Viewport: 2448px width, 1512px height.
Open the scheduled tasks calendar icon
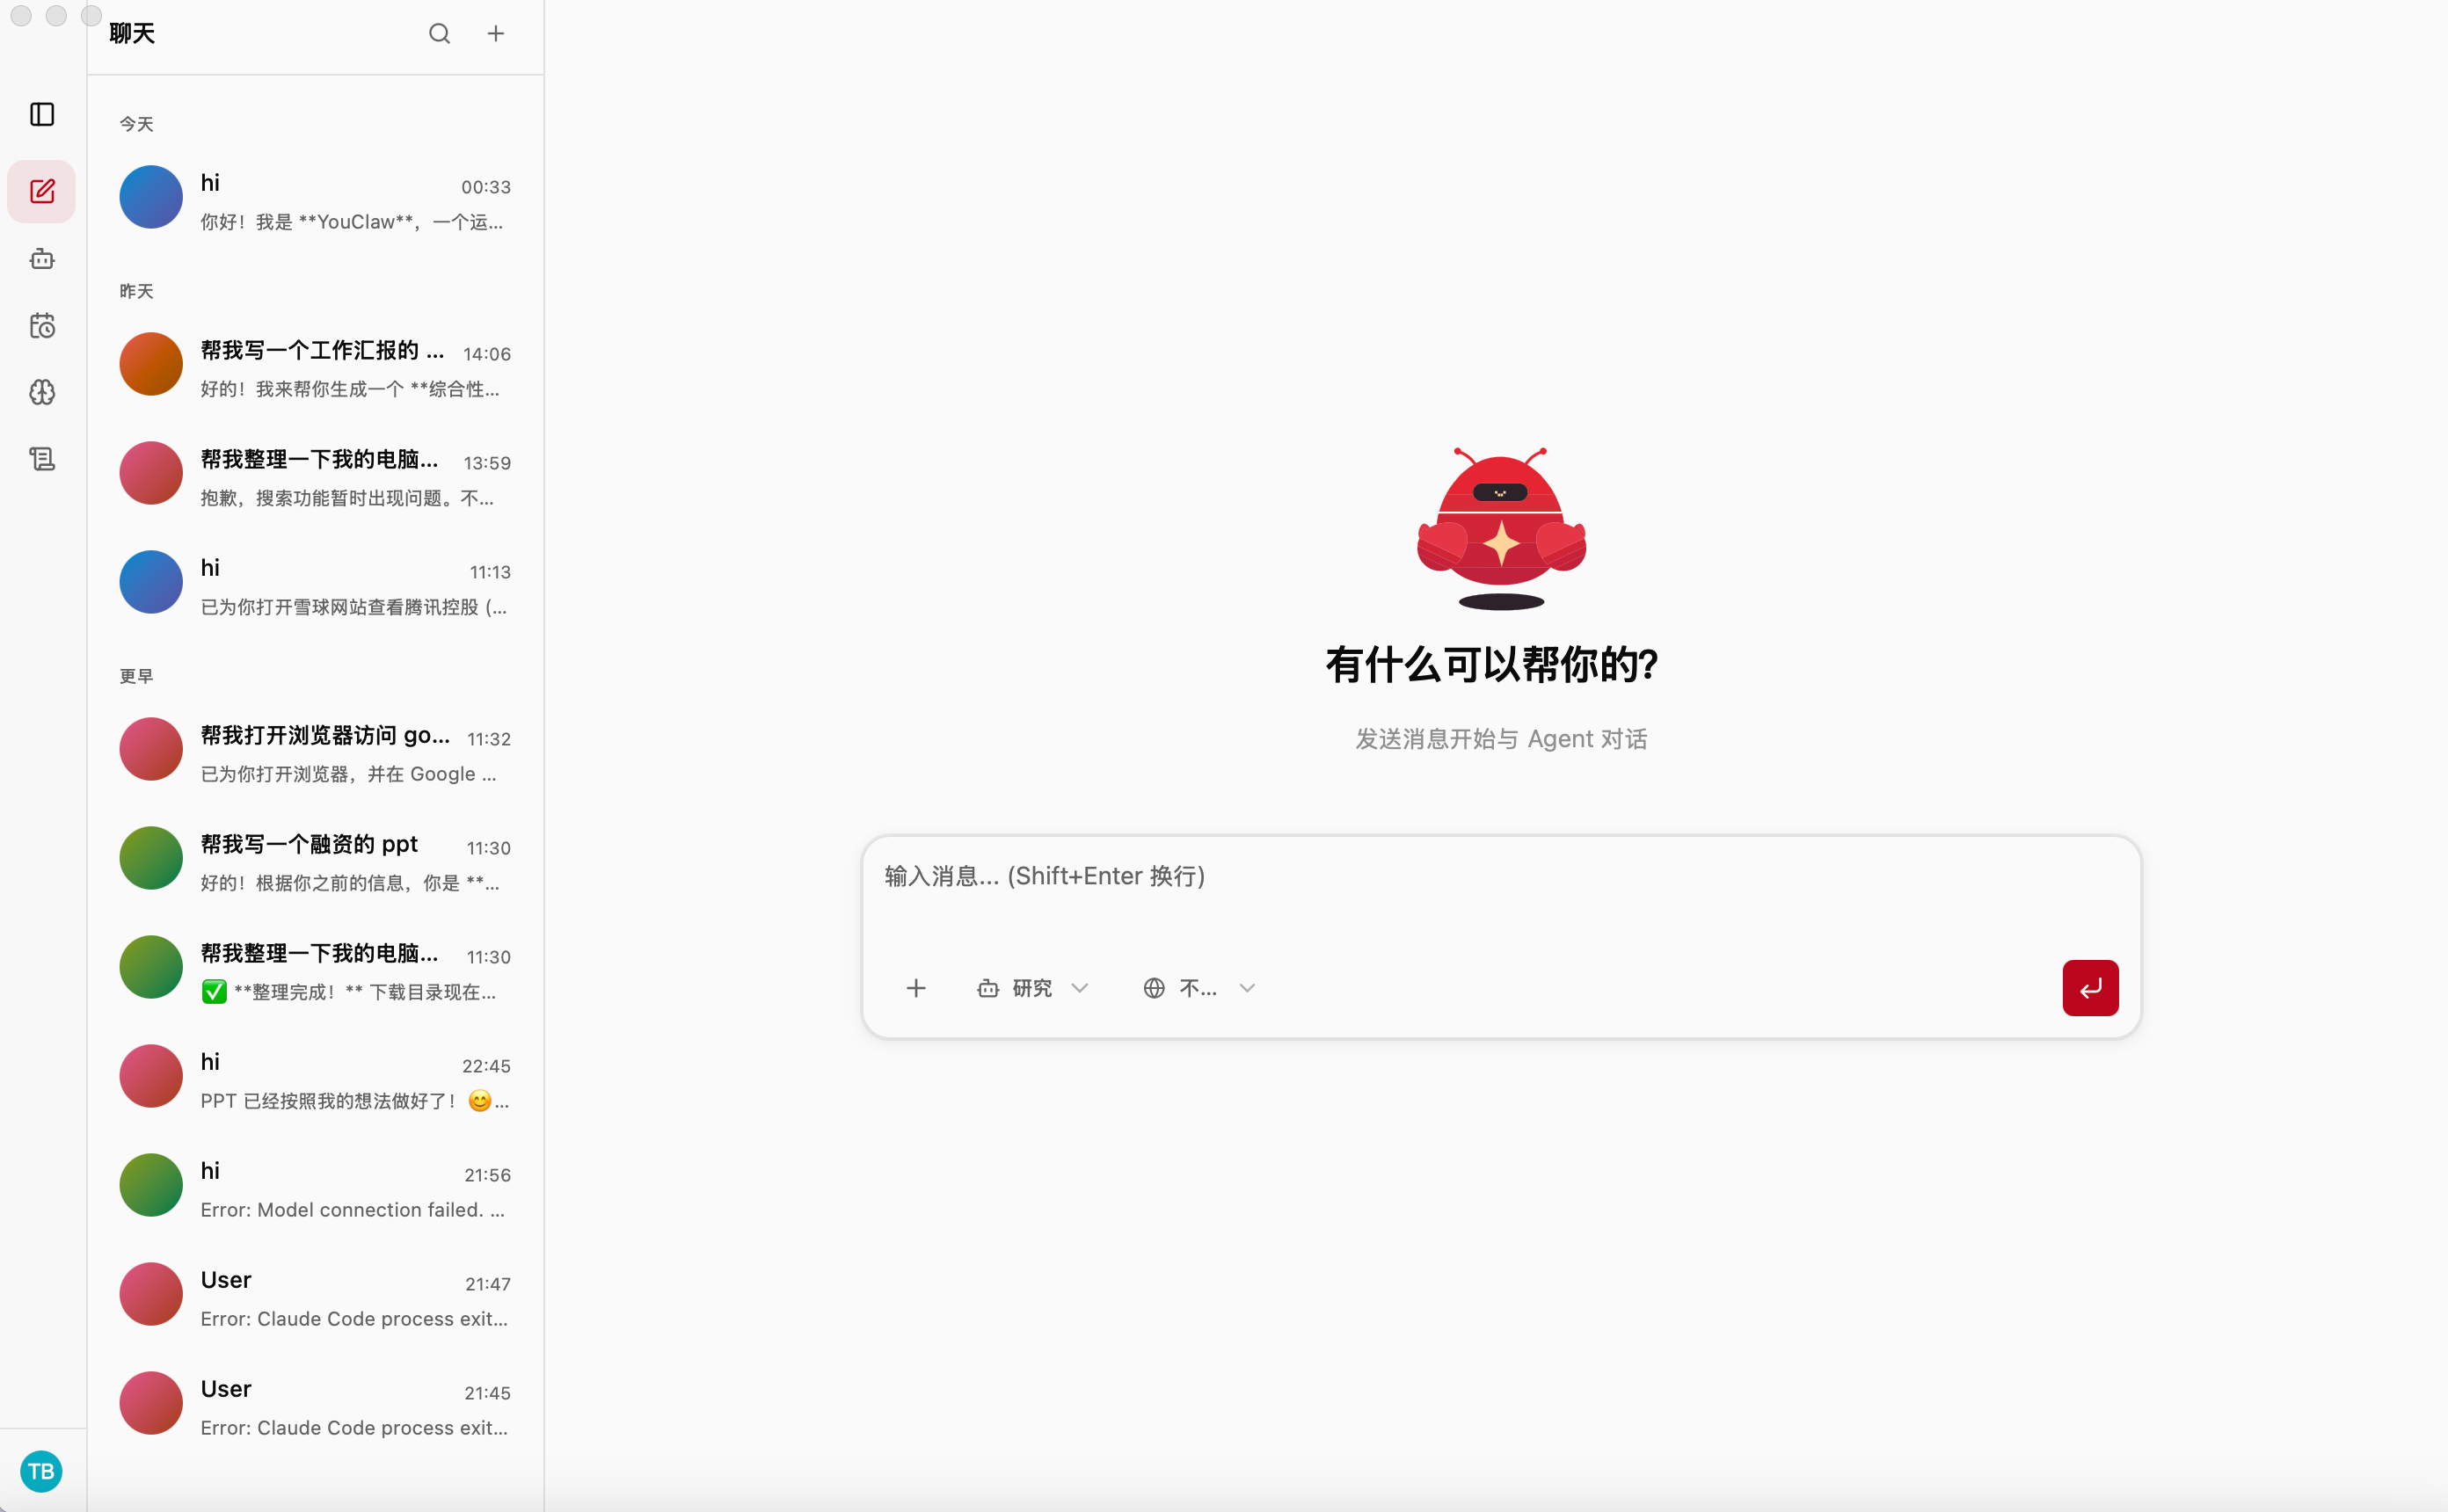42,326
